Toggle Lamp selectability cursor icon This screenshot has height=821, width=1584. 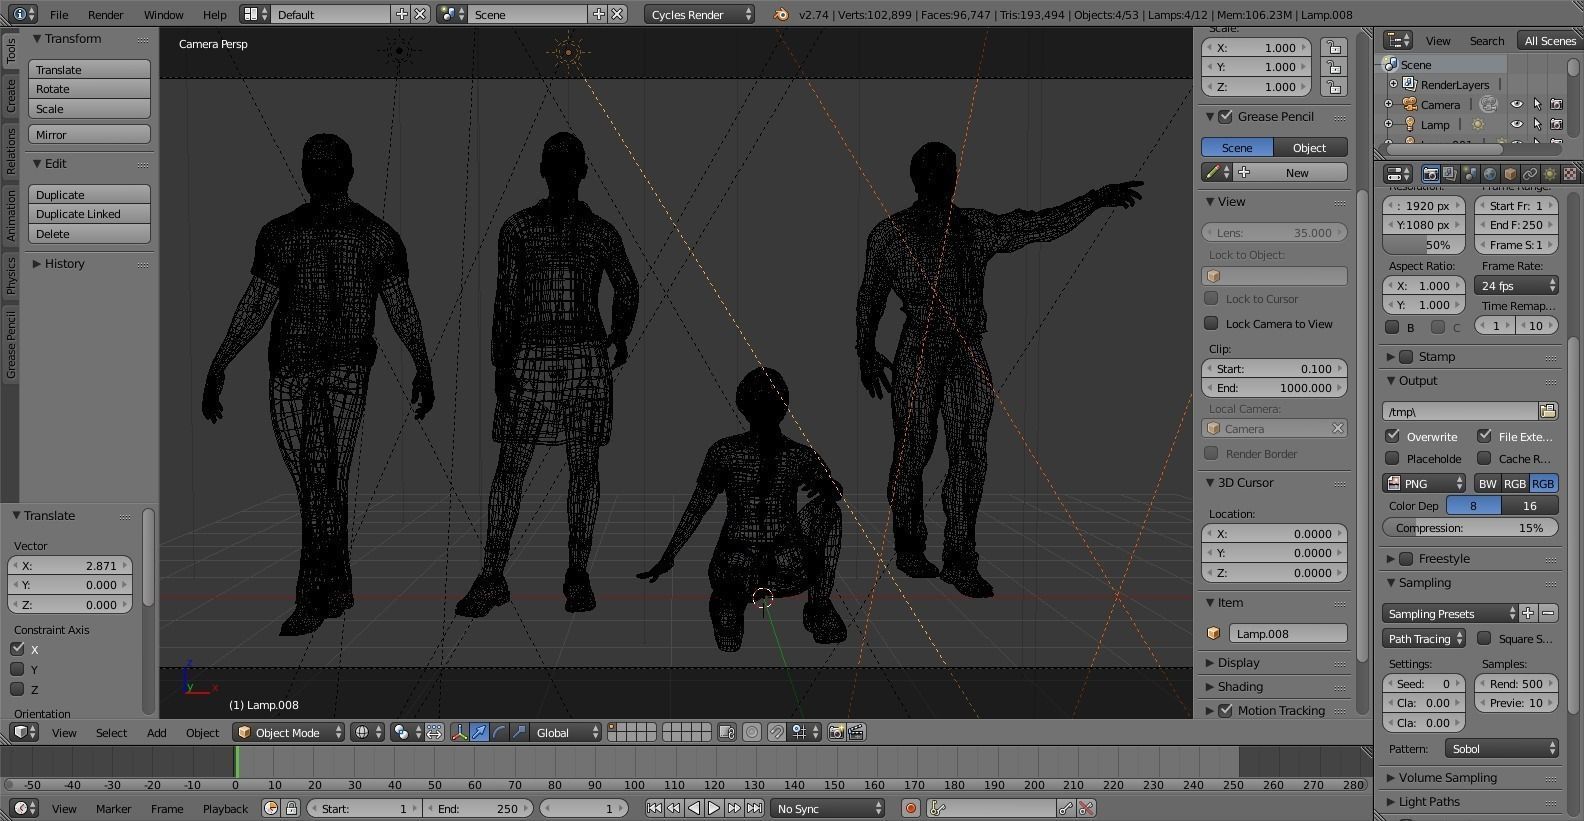point(1537,124)
